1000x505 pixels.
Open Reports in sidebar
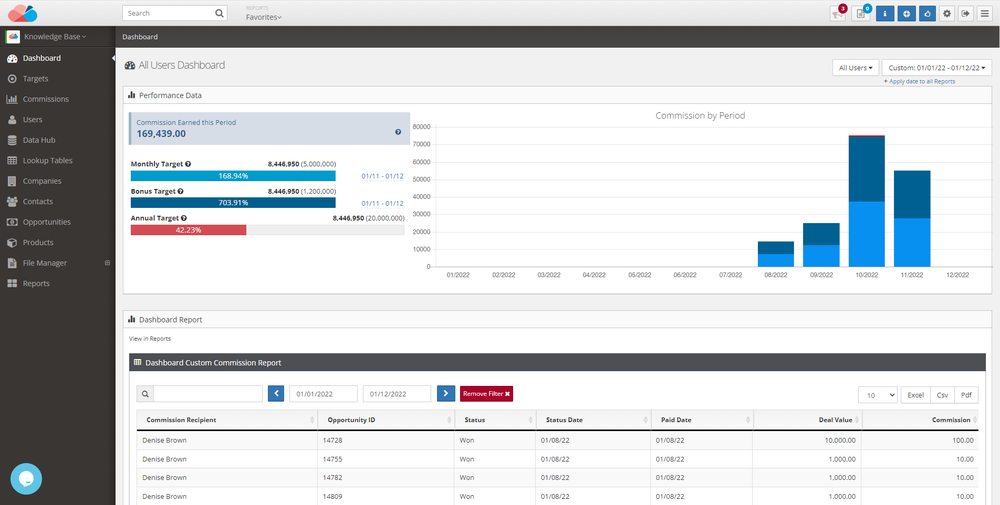36,283
